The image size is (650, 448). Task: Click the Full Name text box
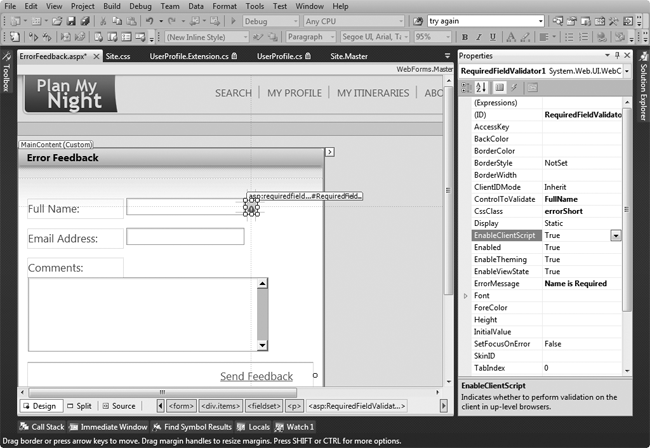coord(186,206)
